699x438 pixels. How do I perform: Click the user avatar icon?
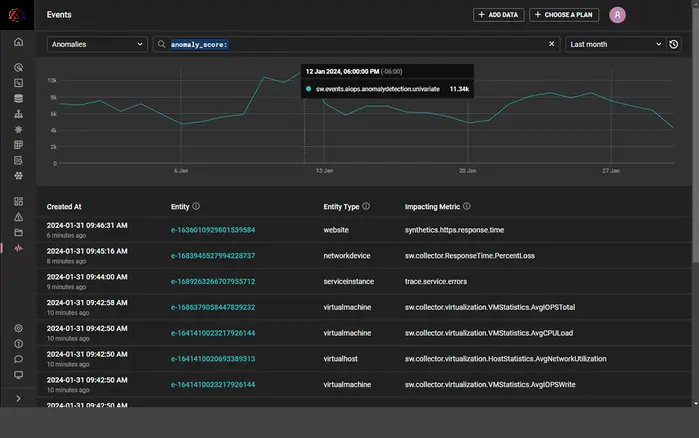[x=617, y=15]
